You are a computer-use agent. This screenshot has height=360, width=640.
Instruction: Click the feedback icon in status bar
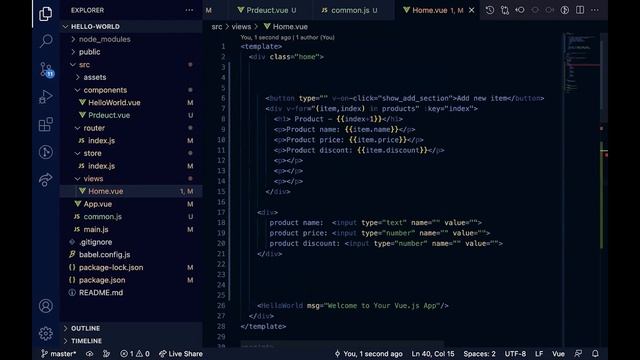pos(578,354)
